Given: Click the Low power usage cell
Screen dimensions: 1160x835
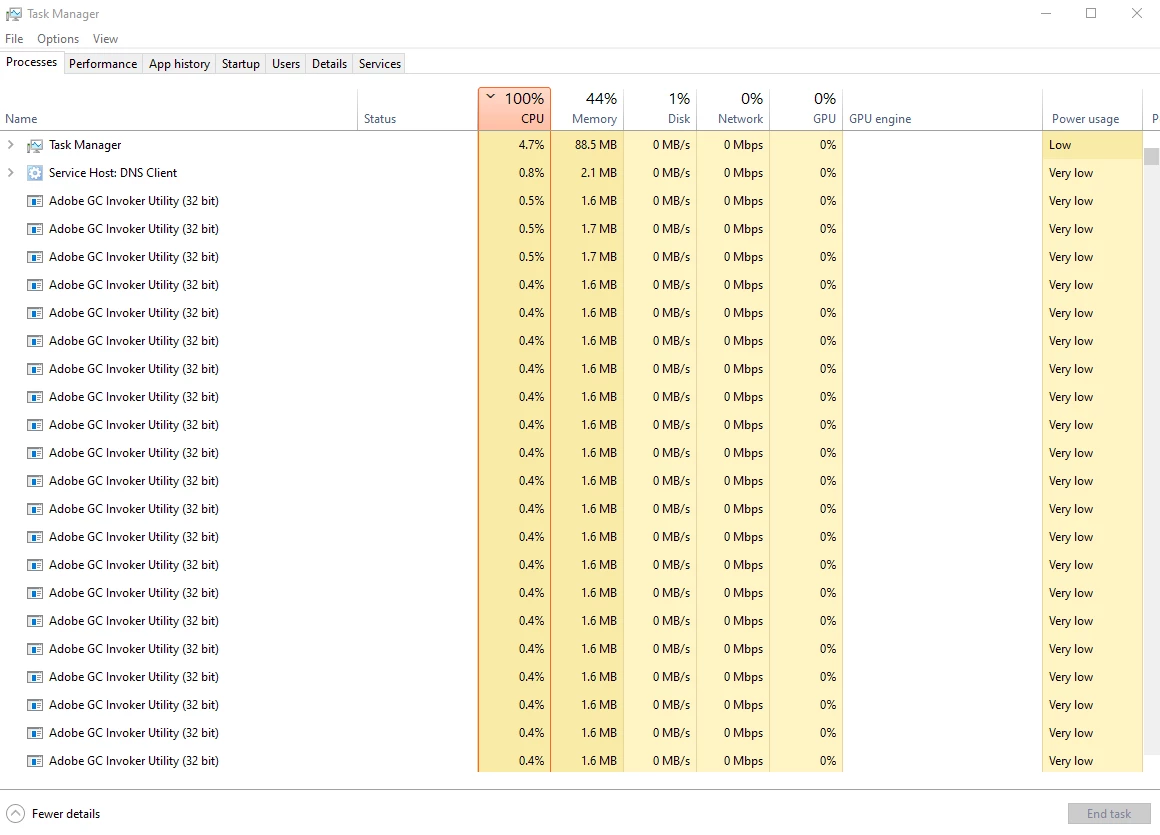Looking at the screenshot, I should coord(1092,145).
